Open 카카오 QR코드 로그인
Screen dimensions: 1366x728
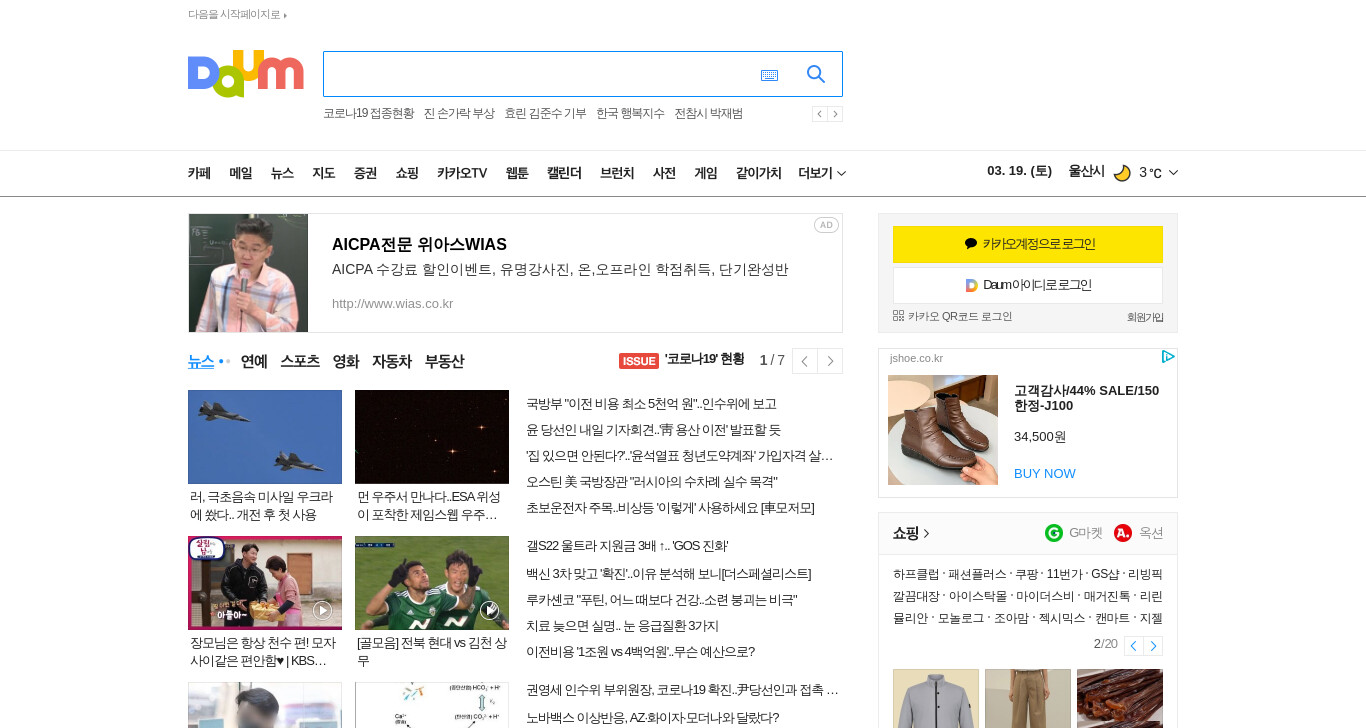pos(952,316)
